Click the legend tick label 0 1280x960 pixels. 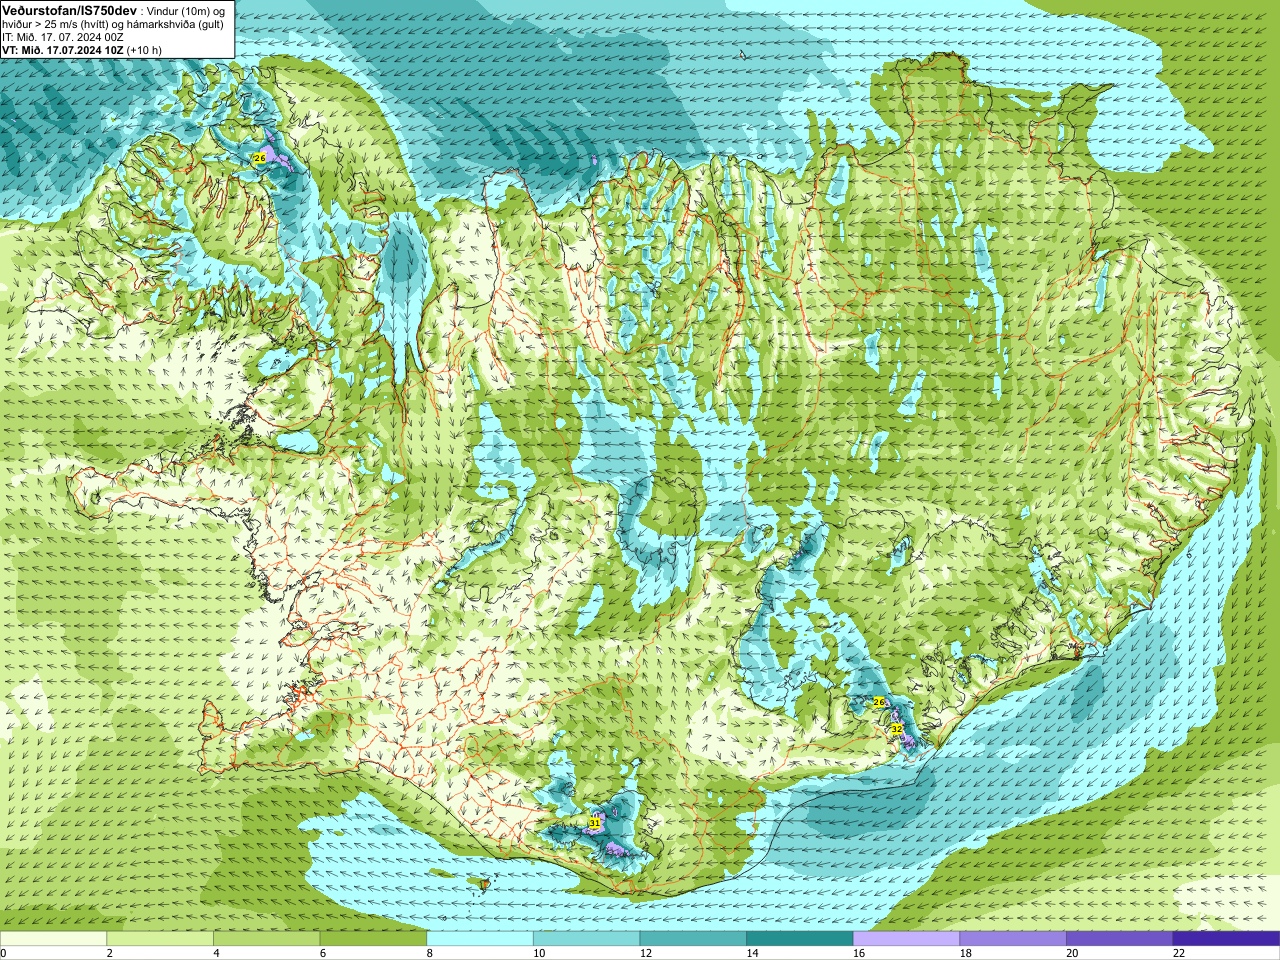coord(3,953)
